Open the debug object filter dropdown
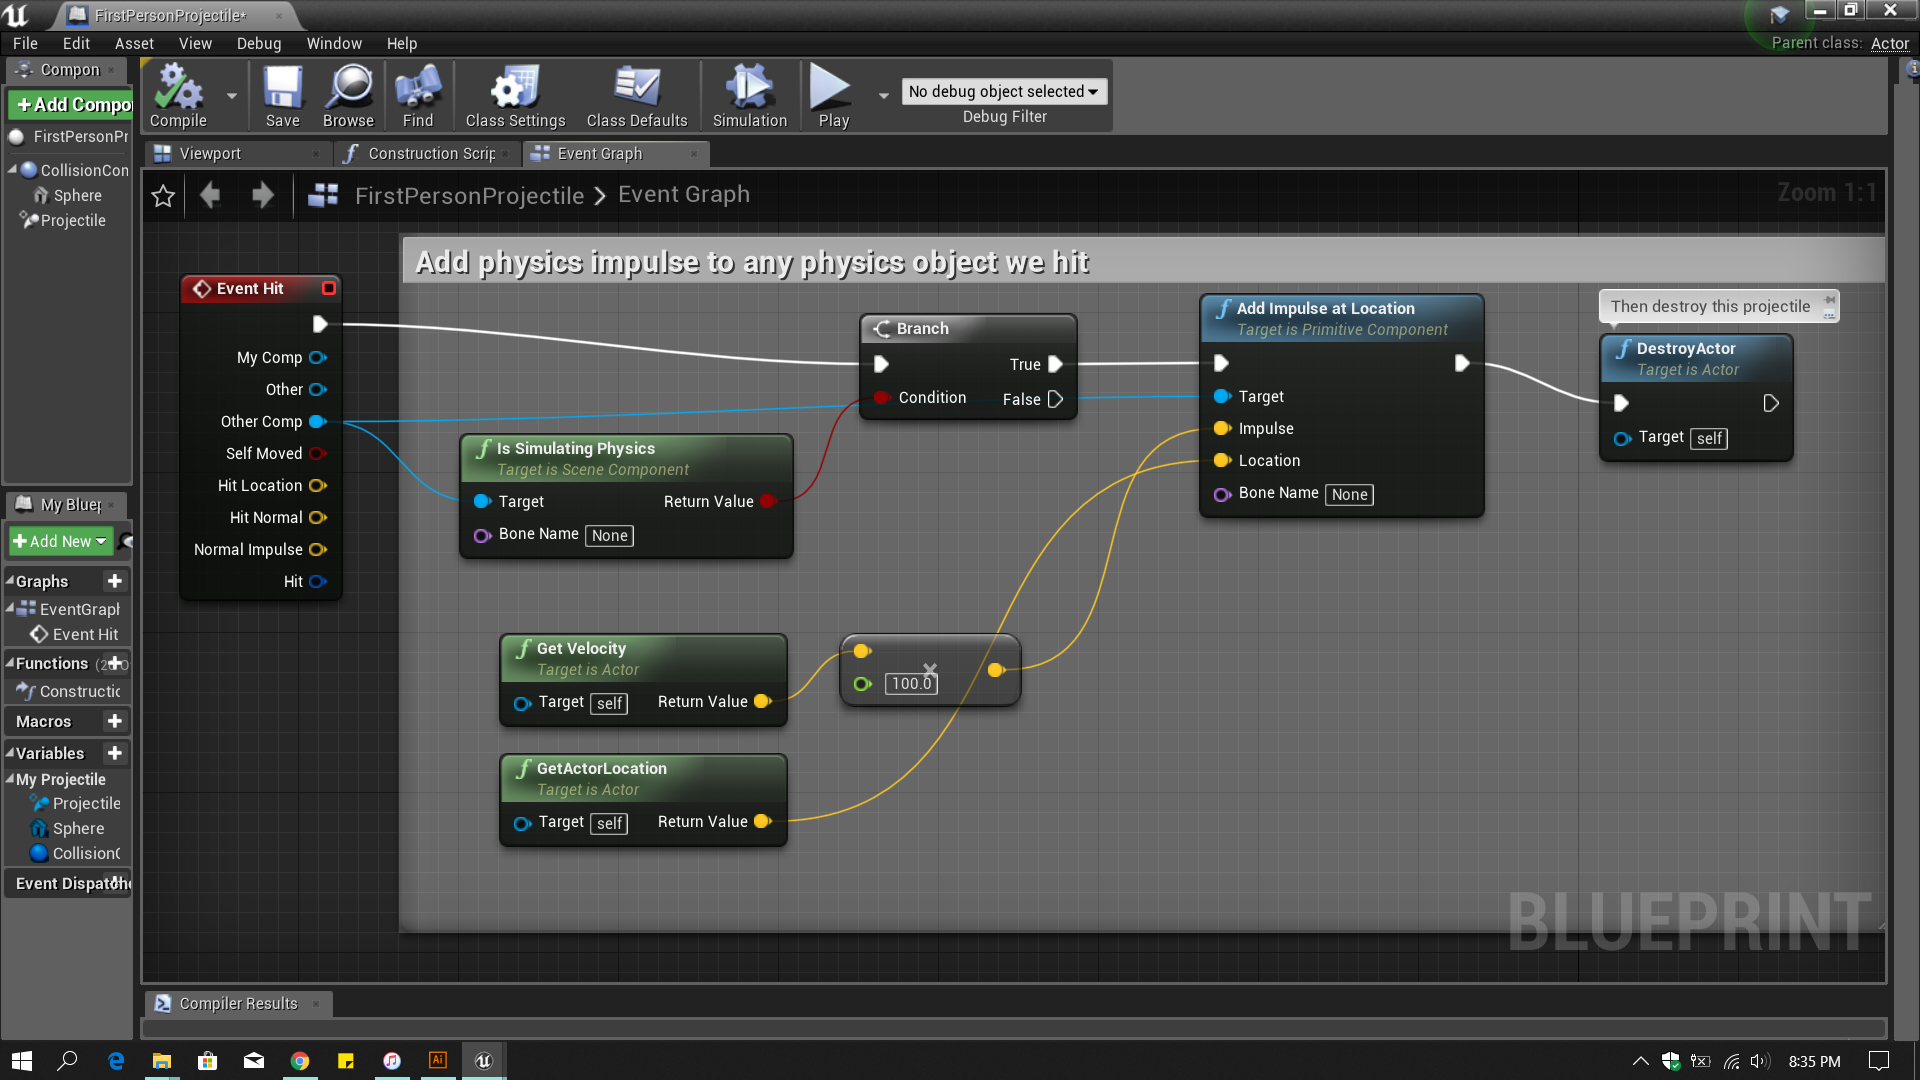Screen dimensions: 1920x1080 point(1003,92)
